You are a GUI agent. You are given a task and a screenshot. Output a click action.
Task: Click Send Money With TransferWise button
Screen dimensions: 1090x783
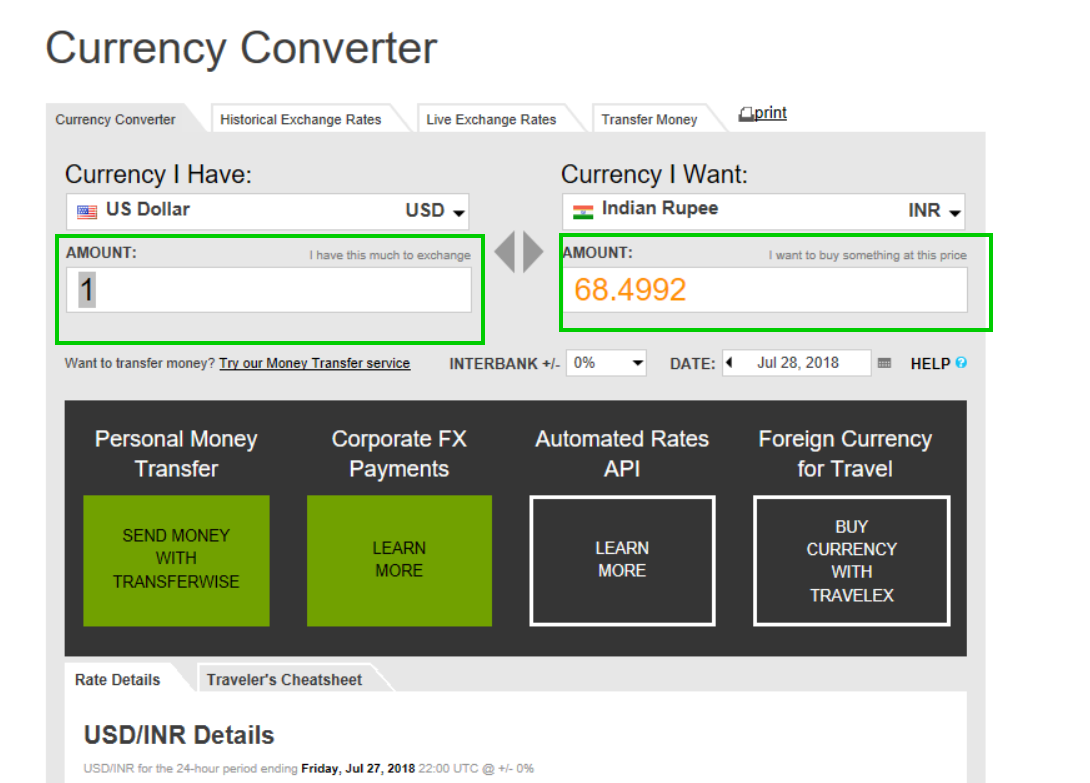[176, 559]
